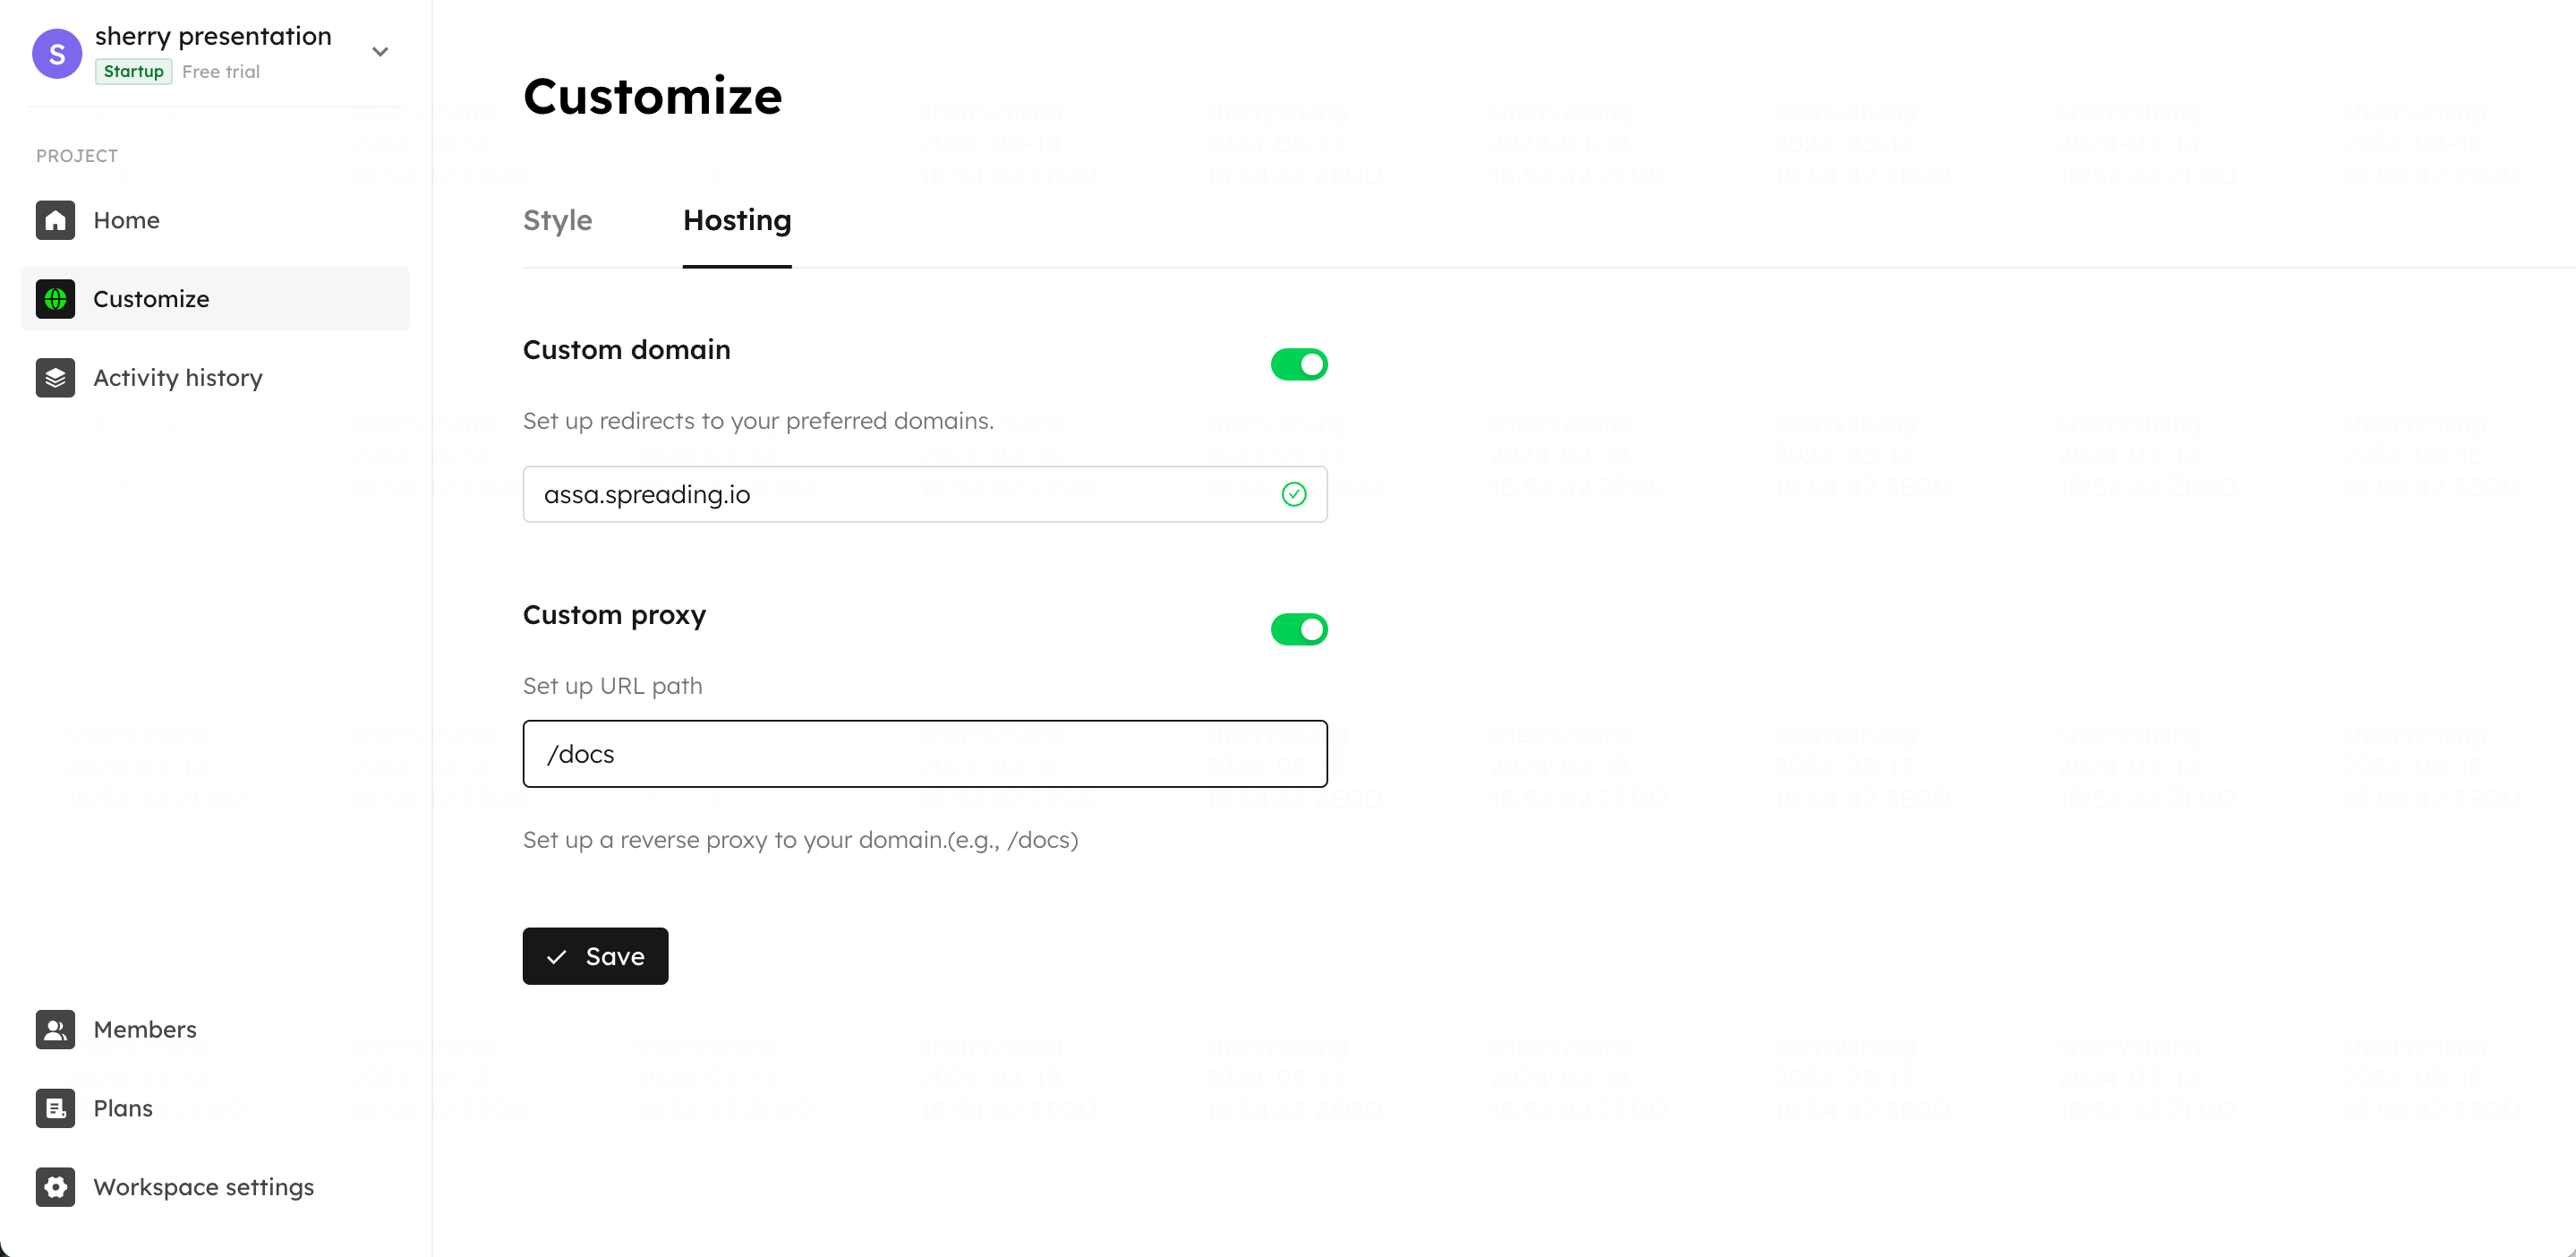The image size is (2576, 1257).
Task: Click the green checkmark inside the domain field
Action: [x=1294, y=494]
